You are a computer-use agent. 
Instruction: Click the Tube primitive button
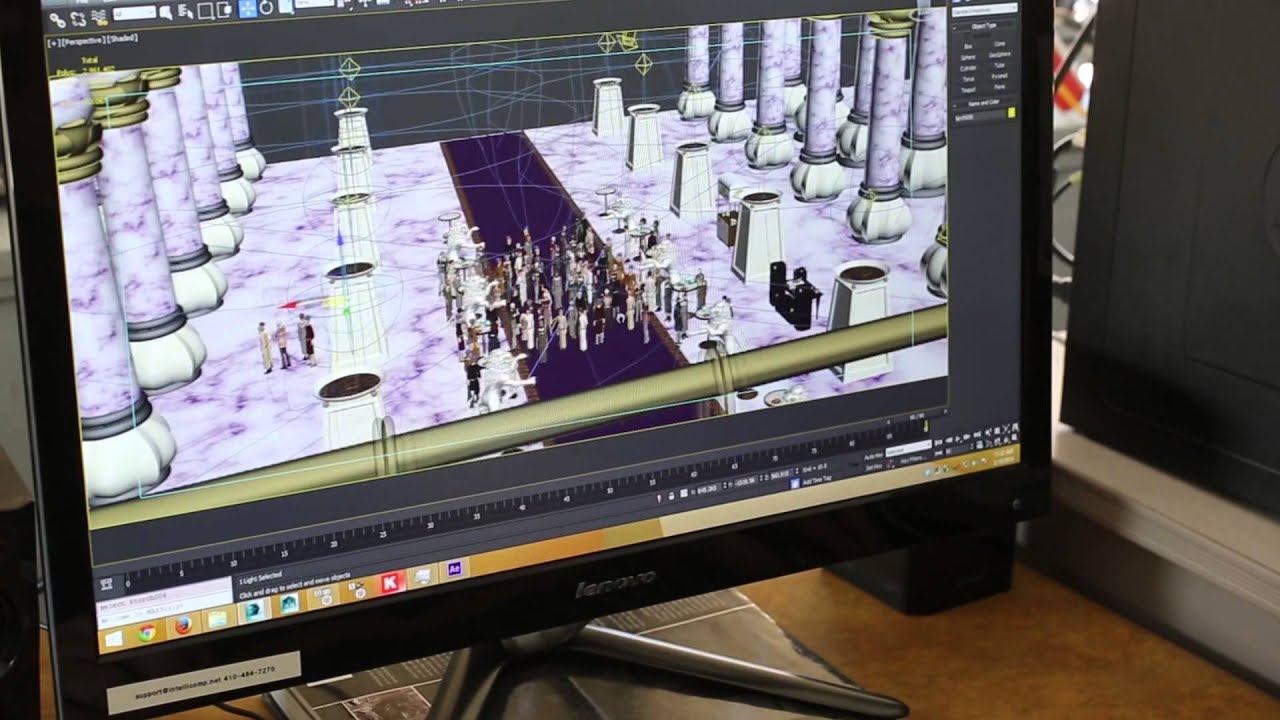[1000, 65]
